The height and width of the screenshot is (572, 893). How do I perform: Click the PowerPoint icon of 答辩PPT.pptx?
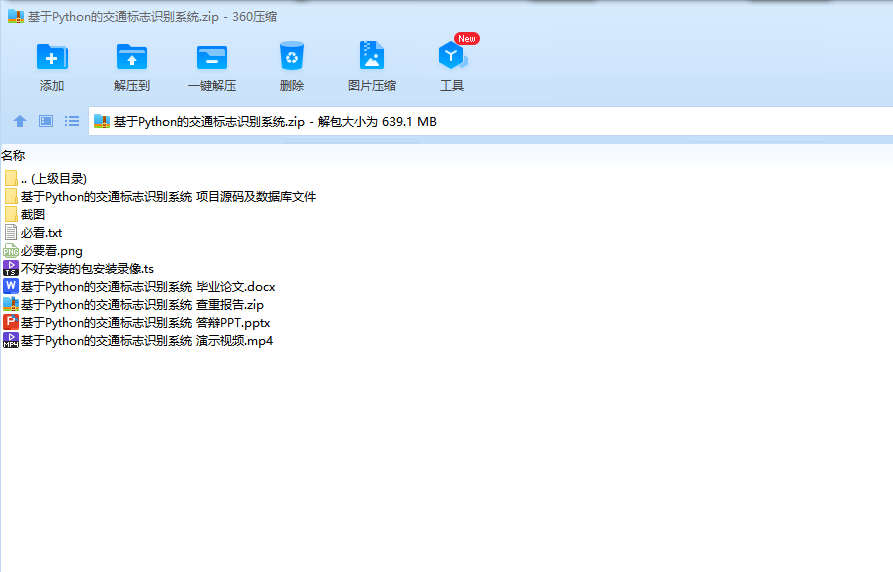point(11,322)
